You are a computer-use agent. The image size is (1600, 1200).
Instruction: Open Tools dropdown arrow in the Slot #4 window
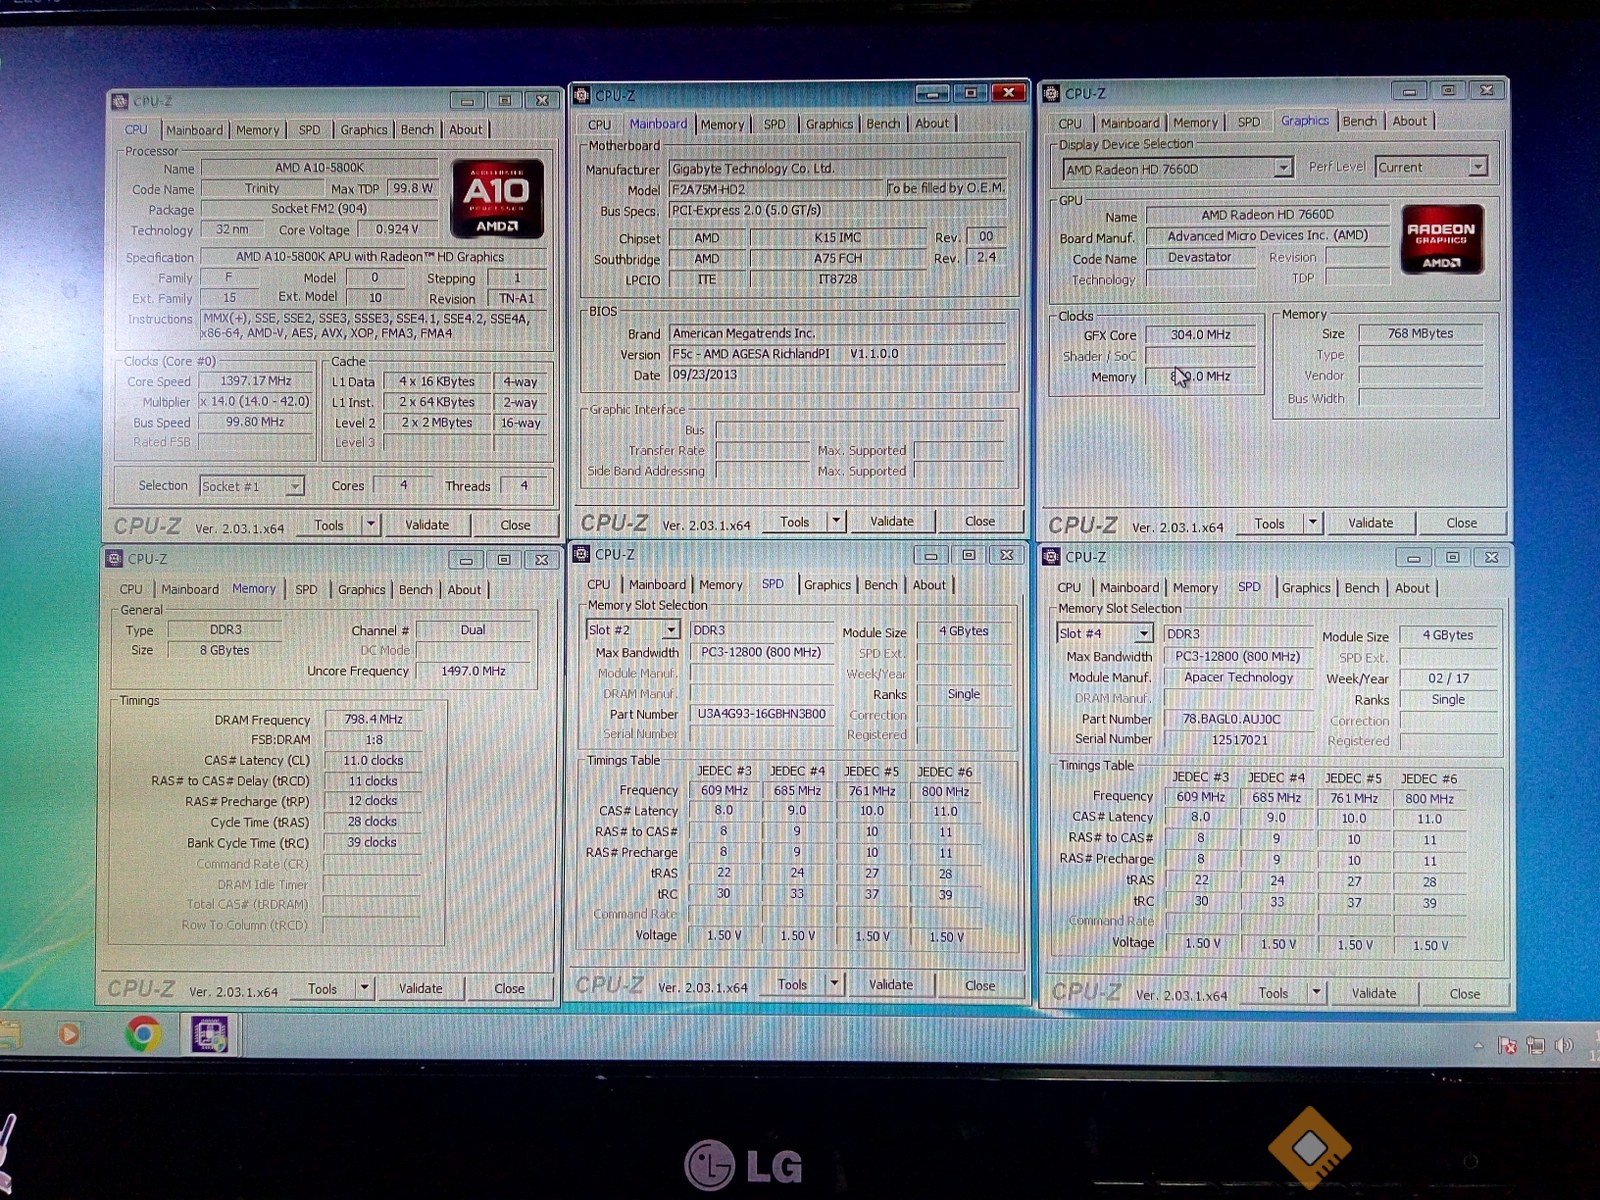click(x=1316, y=993)
